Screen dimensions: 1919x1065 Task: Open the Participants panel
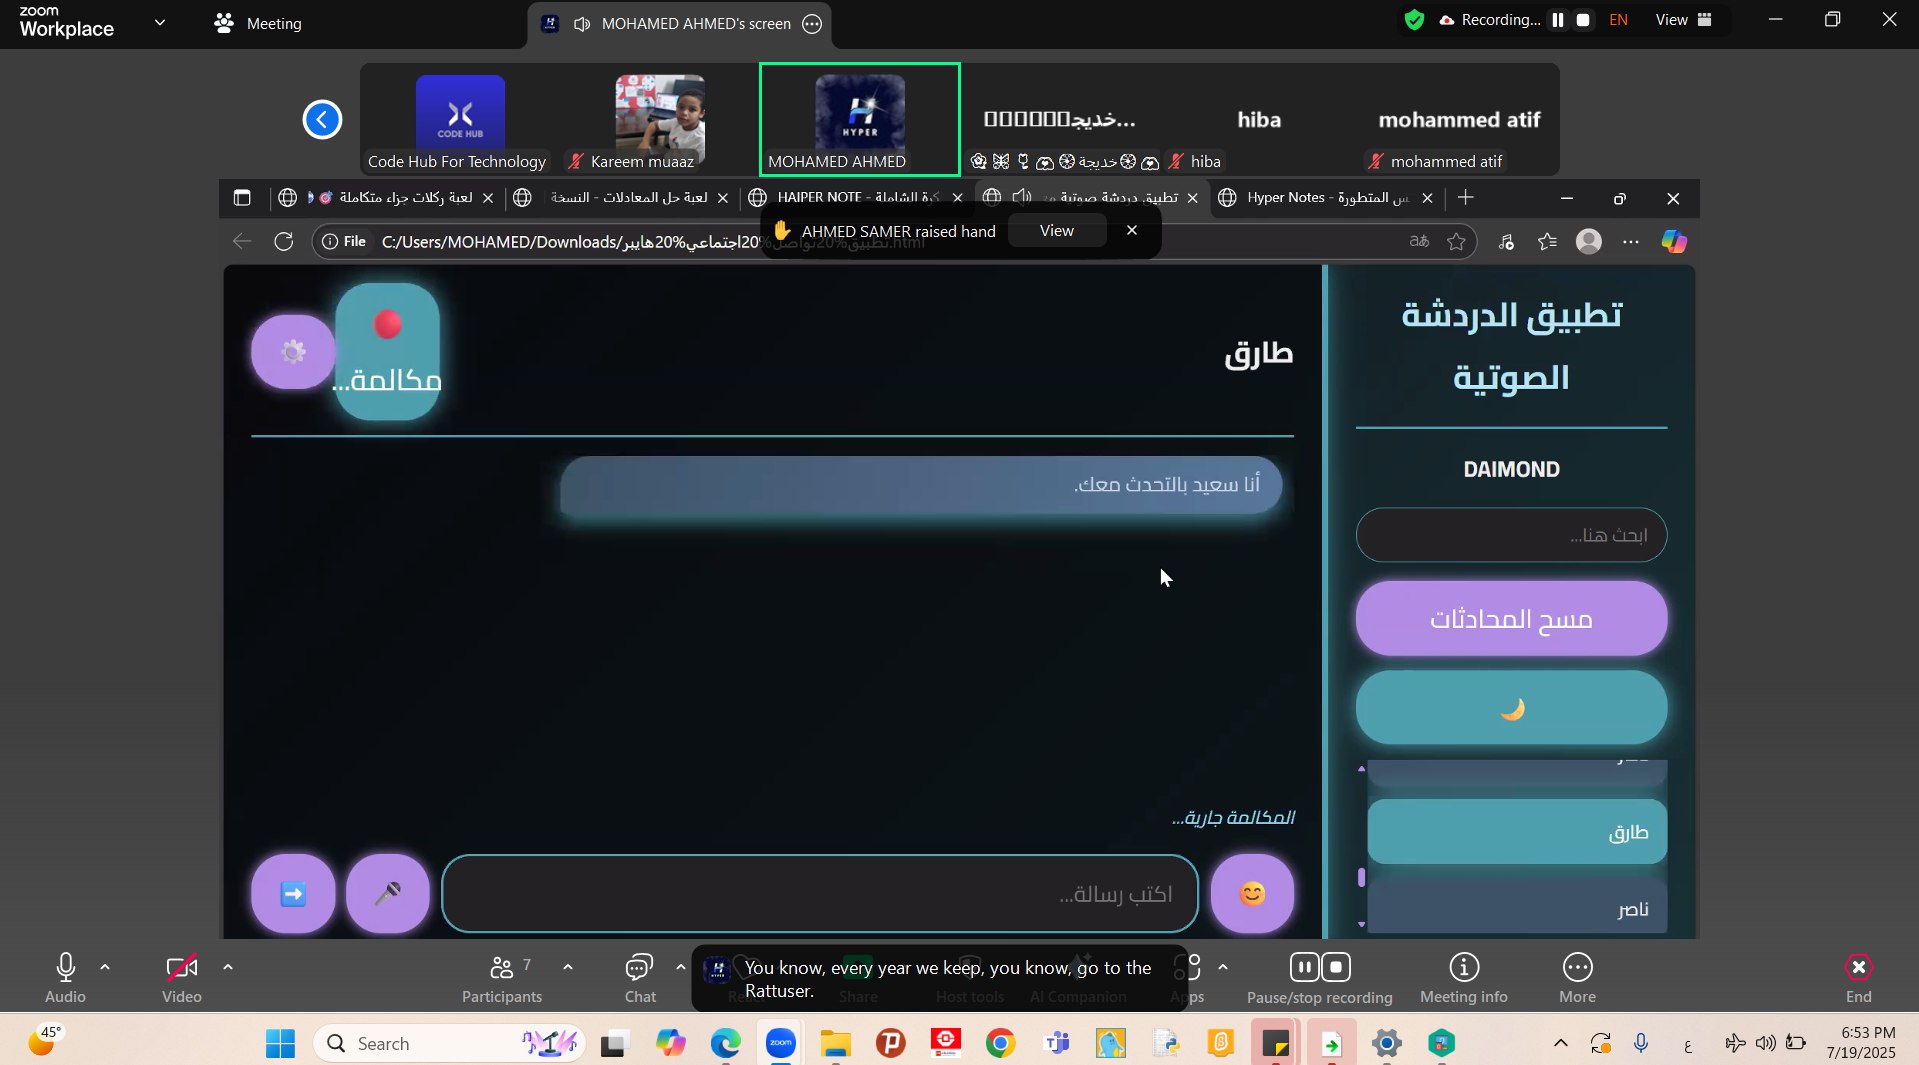(502, 978)
